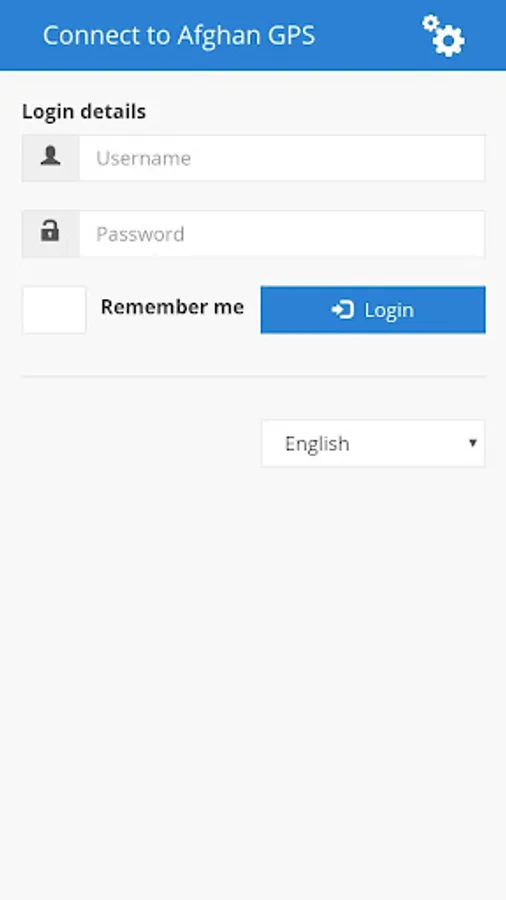Log in with the blue Login button
This screenshot has width=506, height=900.
[373, 310]
